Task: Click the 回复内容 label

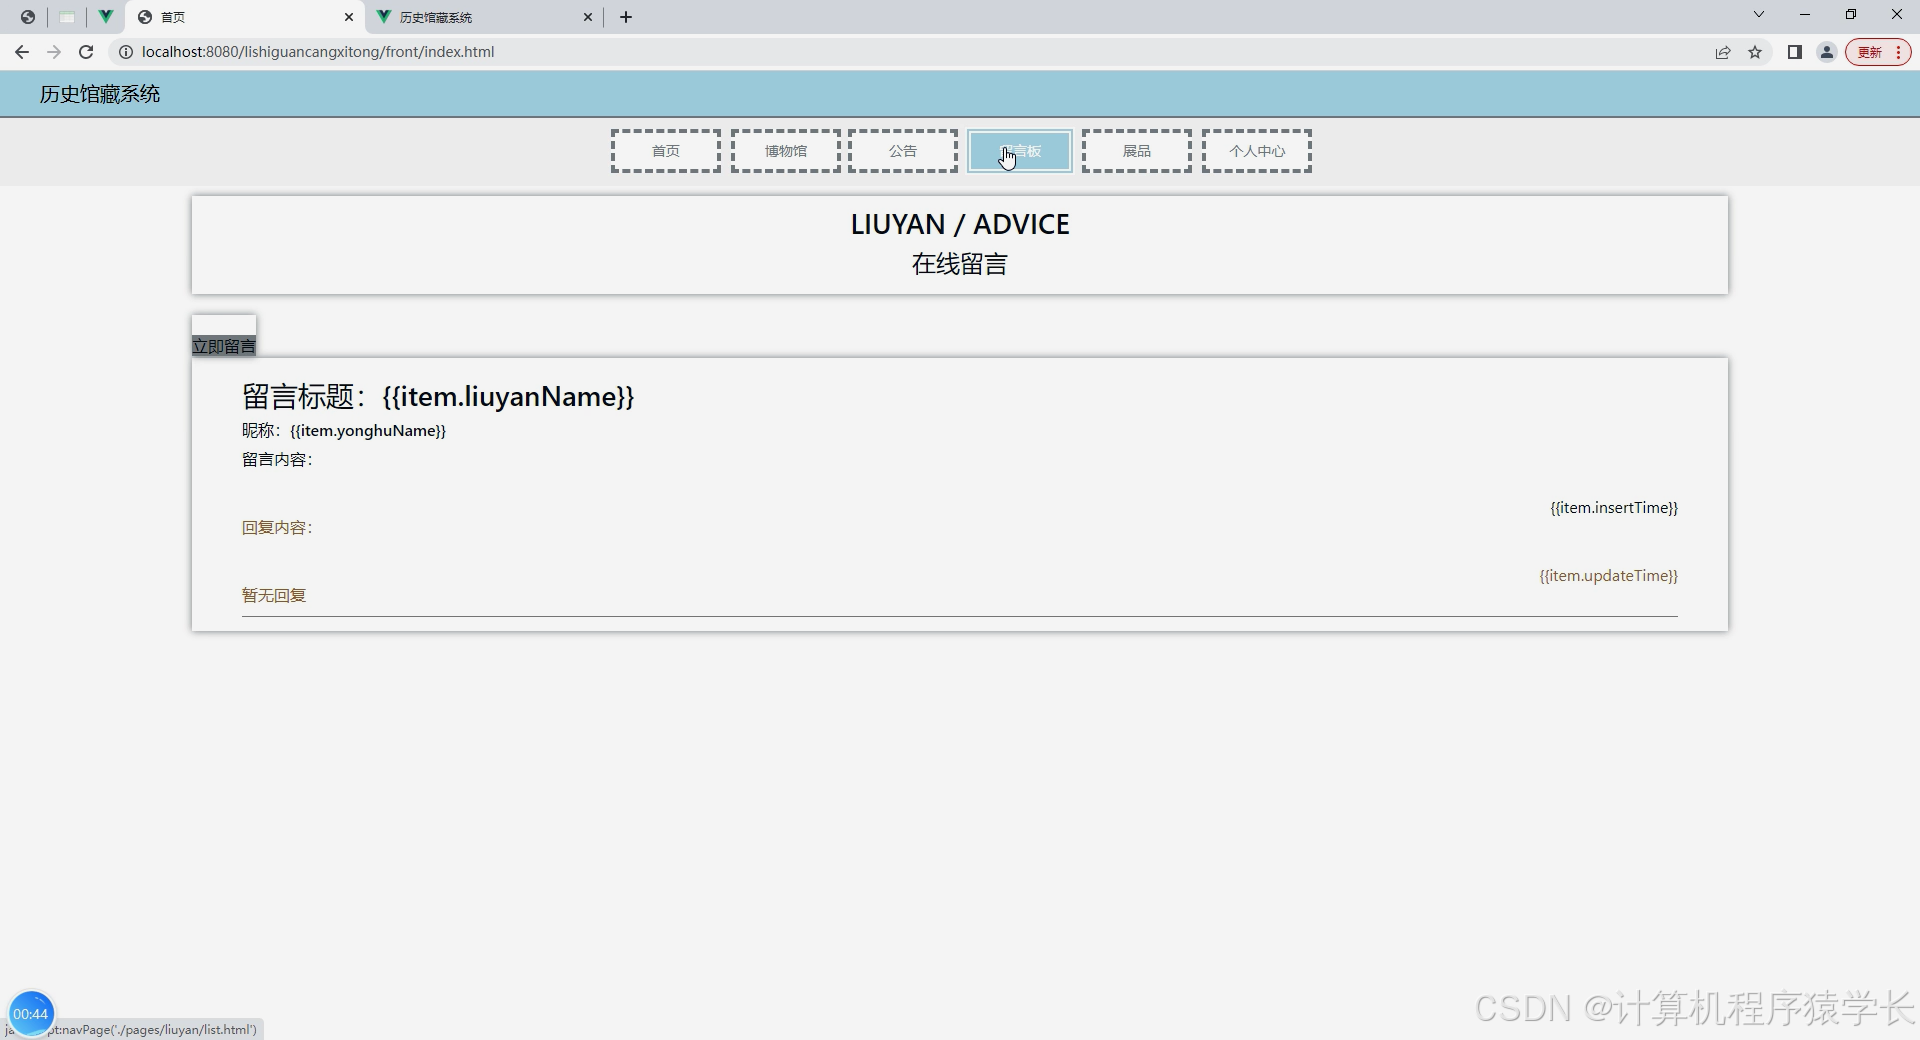Action: 278,528
